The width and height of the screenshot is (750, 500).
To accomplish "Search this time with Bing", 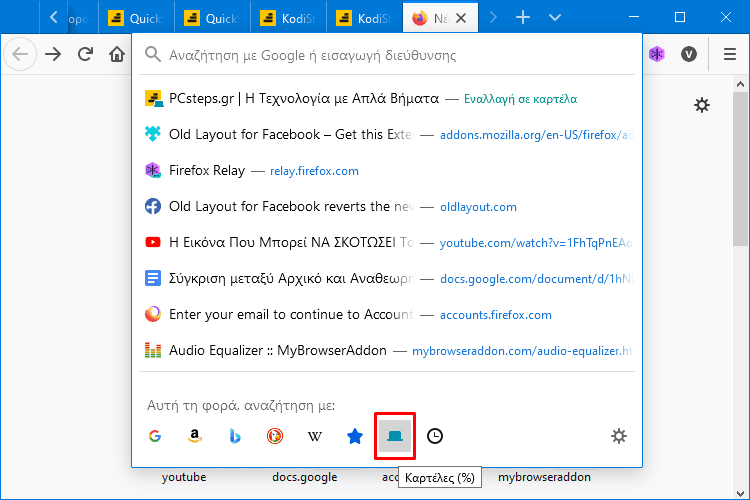I will [235, 436].
